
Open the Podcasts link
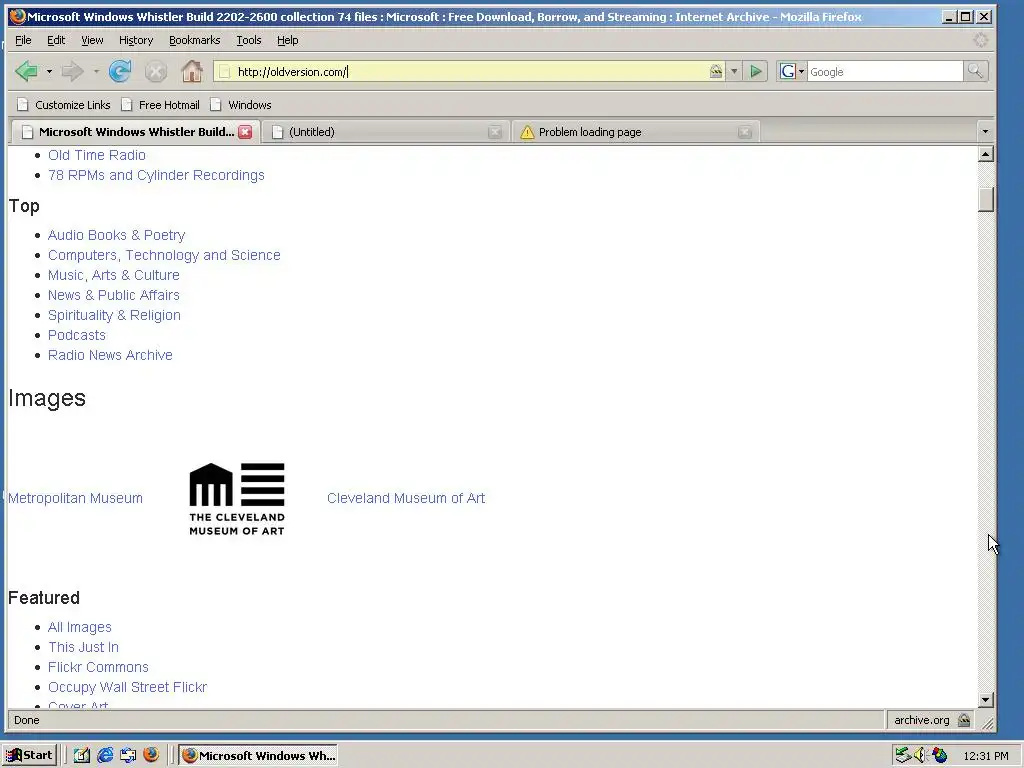76,335
